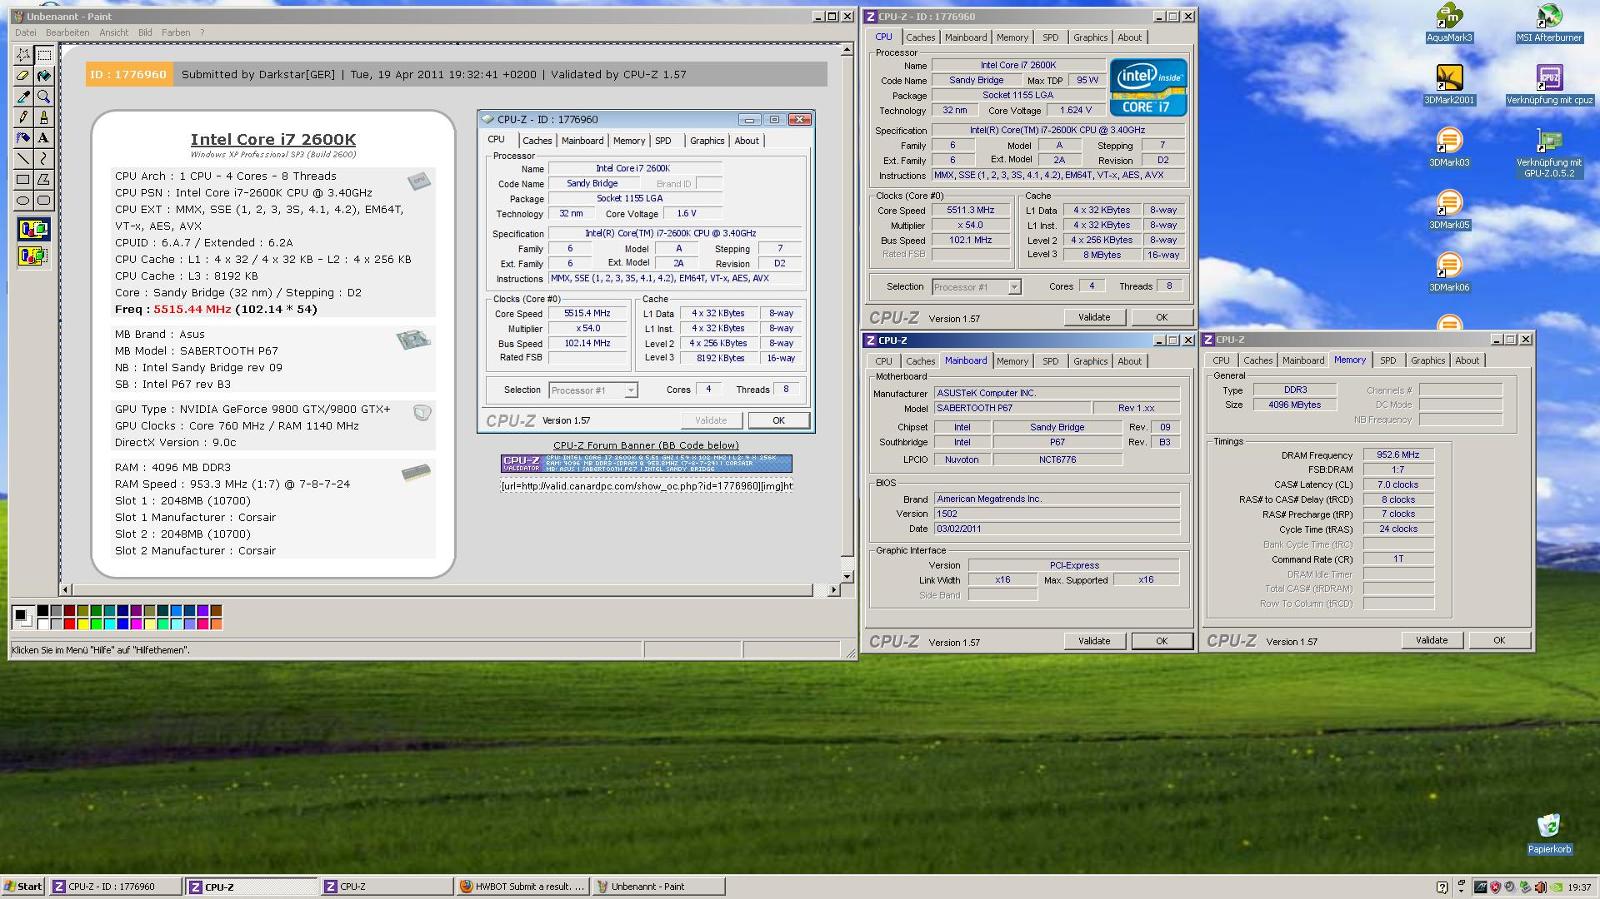Pick the white color swatch
The height and width of the screenshot is (899, 1600).
tap(43, 624)
